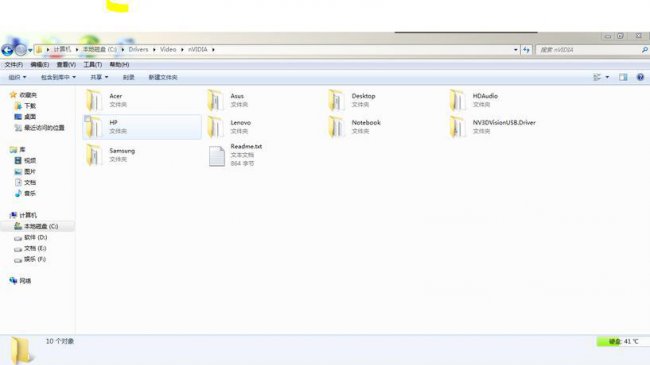
Task: Click the change view icon
Action: coord(597,77)
